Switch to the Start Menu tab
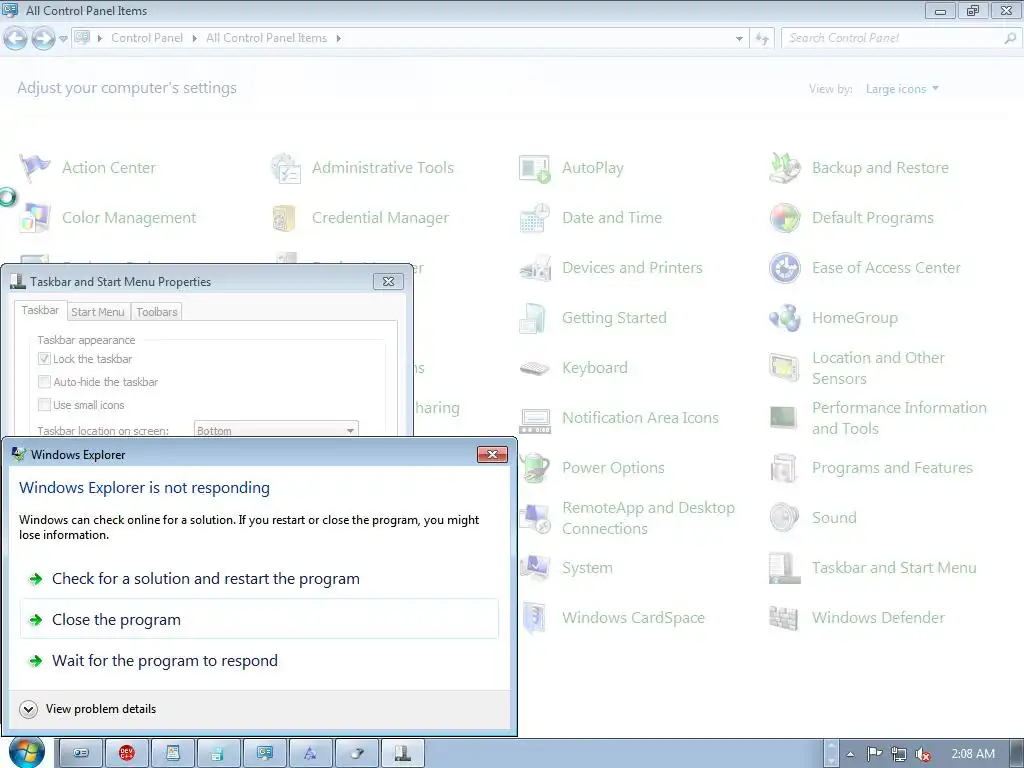This screenshot has height=768, width=1024. tap(97, 312)
